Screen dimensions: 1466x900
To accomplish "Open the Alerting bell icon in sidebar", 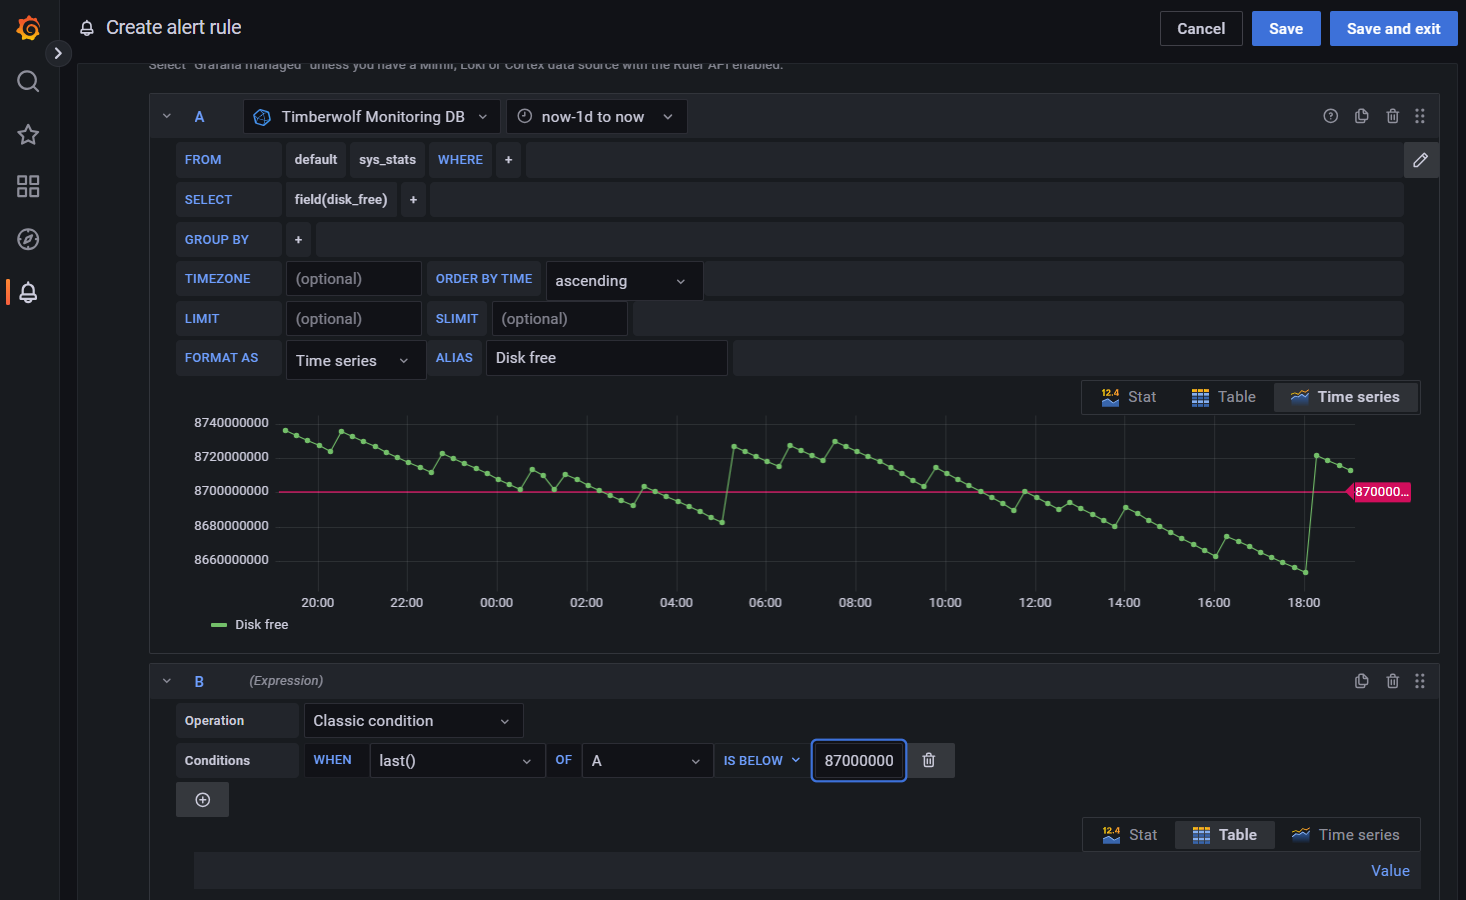I will pos(28,292).
